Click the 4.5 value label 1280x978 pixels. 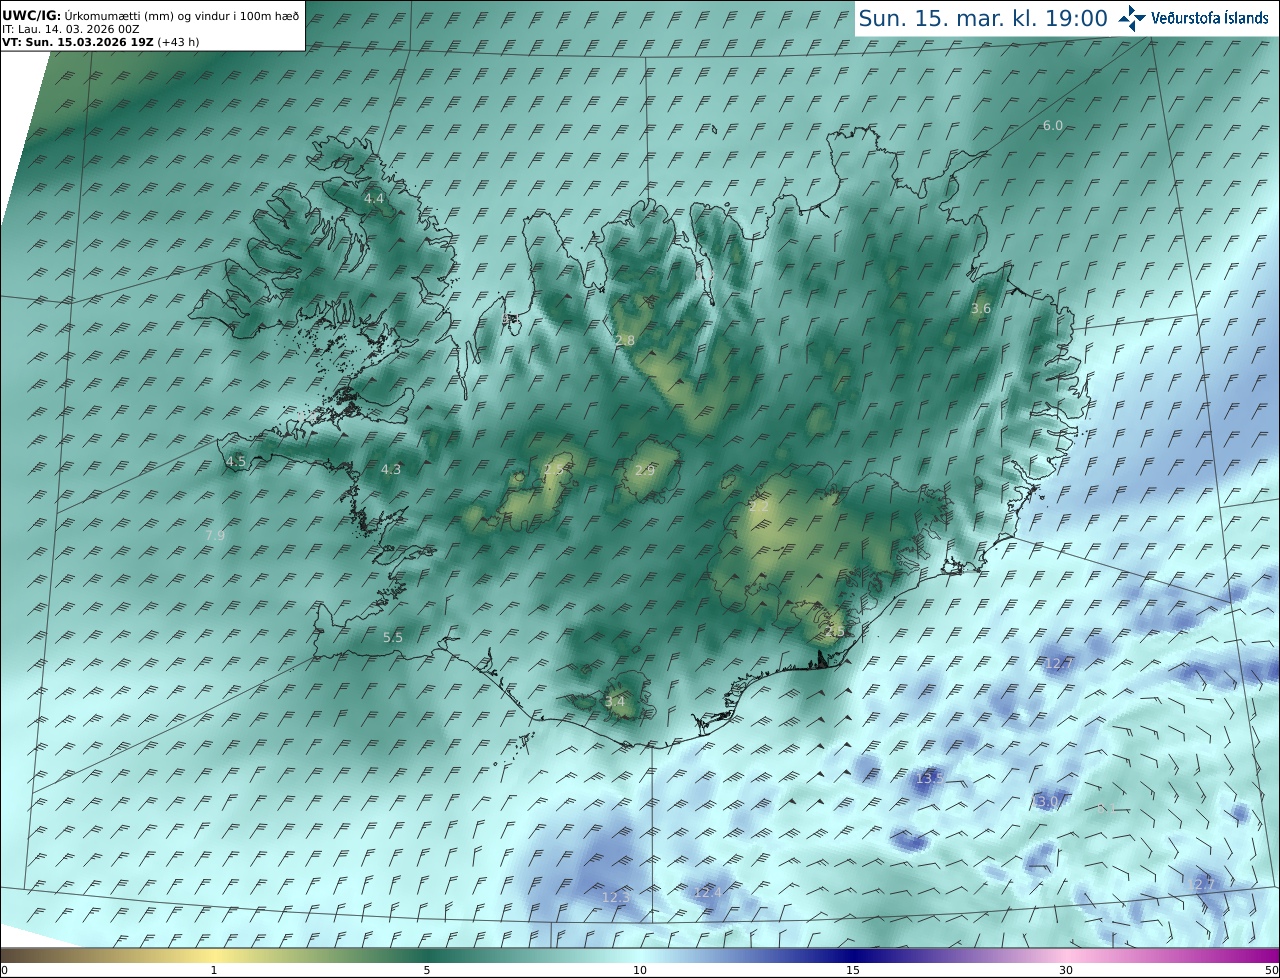coord(236,462)
